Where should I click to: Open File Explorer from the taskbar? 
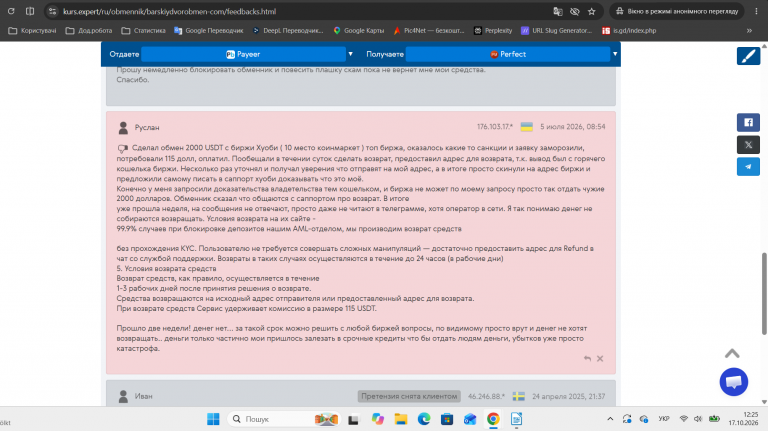pyautogui.click(x=401, y=419)
